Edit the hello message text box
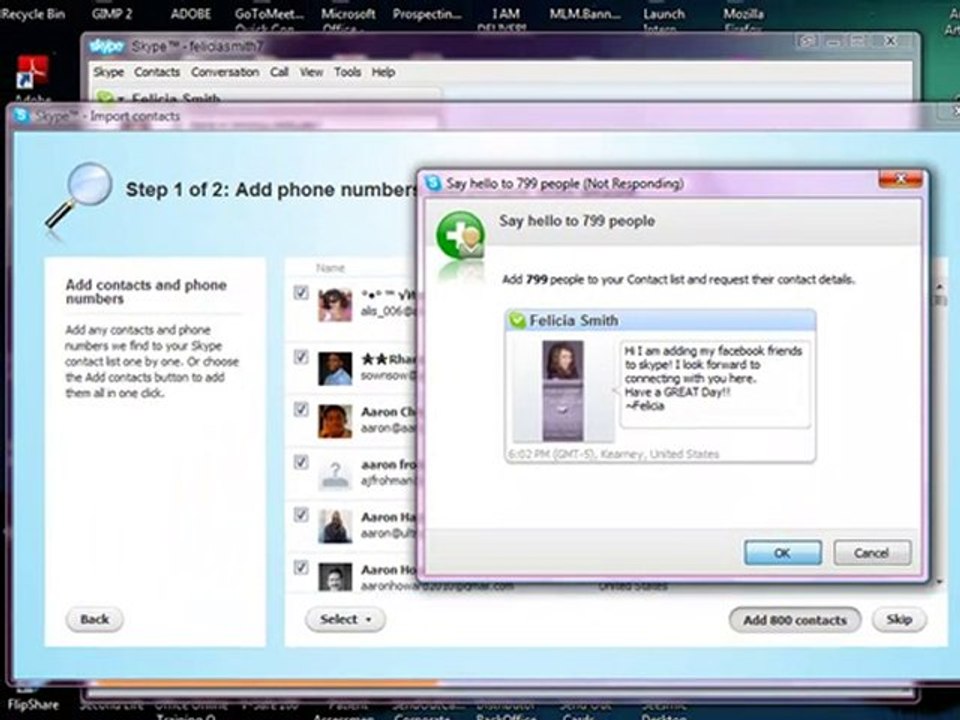Image resolution: width=960 pixels, height=720 pixels. coord(714,384)
